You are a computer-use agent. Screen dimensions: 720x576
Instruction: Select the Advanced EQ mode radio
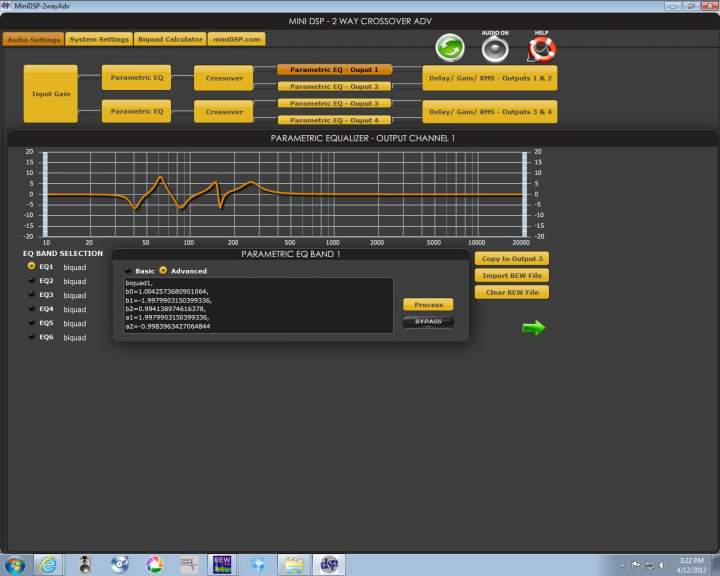[163, 270]
